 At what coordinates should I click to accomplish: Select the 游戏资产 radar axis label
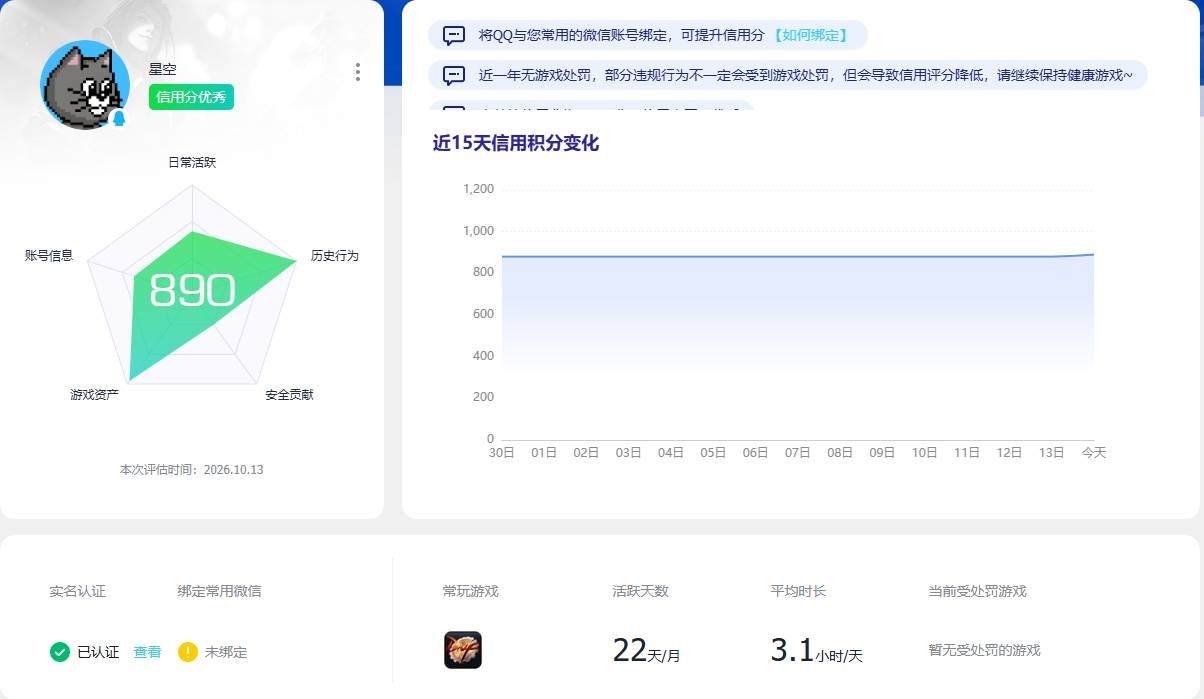[94, 395]
